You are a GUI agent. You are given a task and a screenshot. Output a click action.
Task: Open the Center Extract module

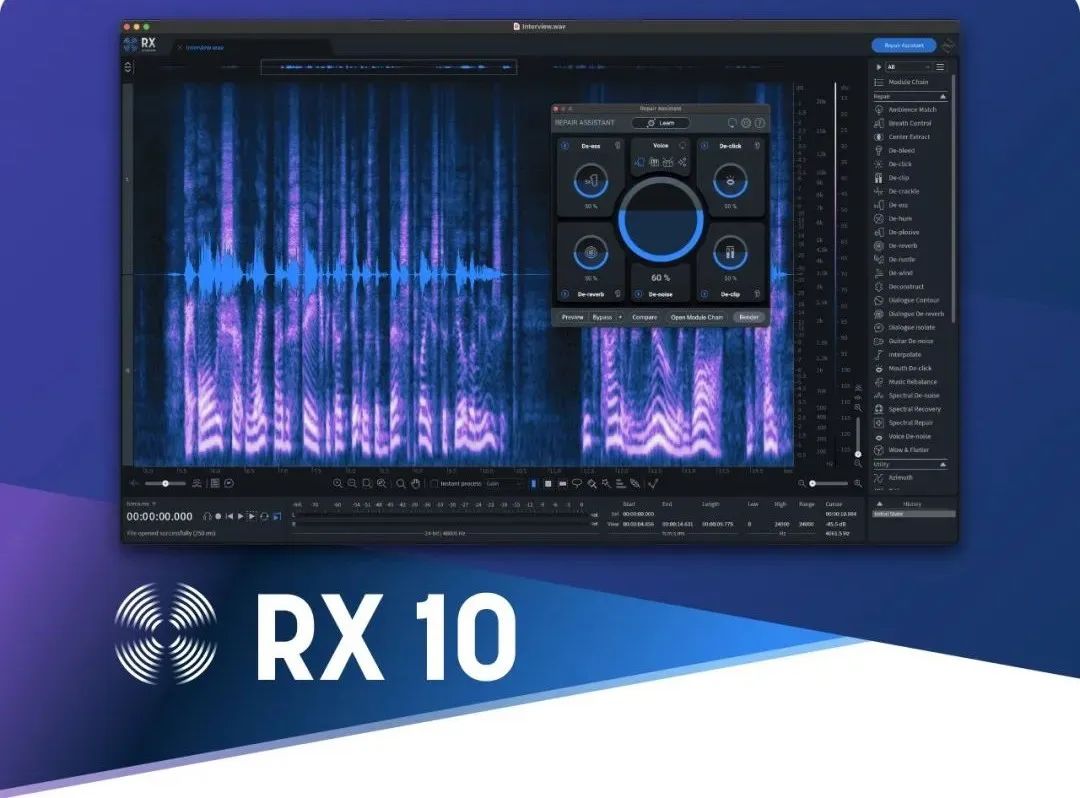[x=902, y=137]
